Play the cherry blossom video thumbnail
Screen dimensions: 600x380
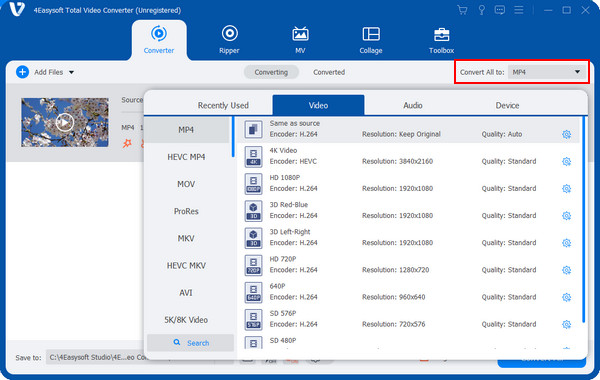click(65, 122)
